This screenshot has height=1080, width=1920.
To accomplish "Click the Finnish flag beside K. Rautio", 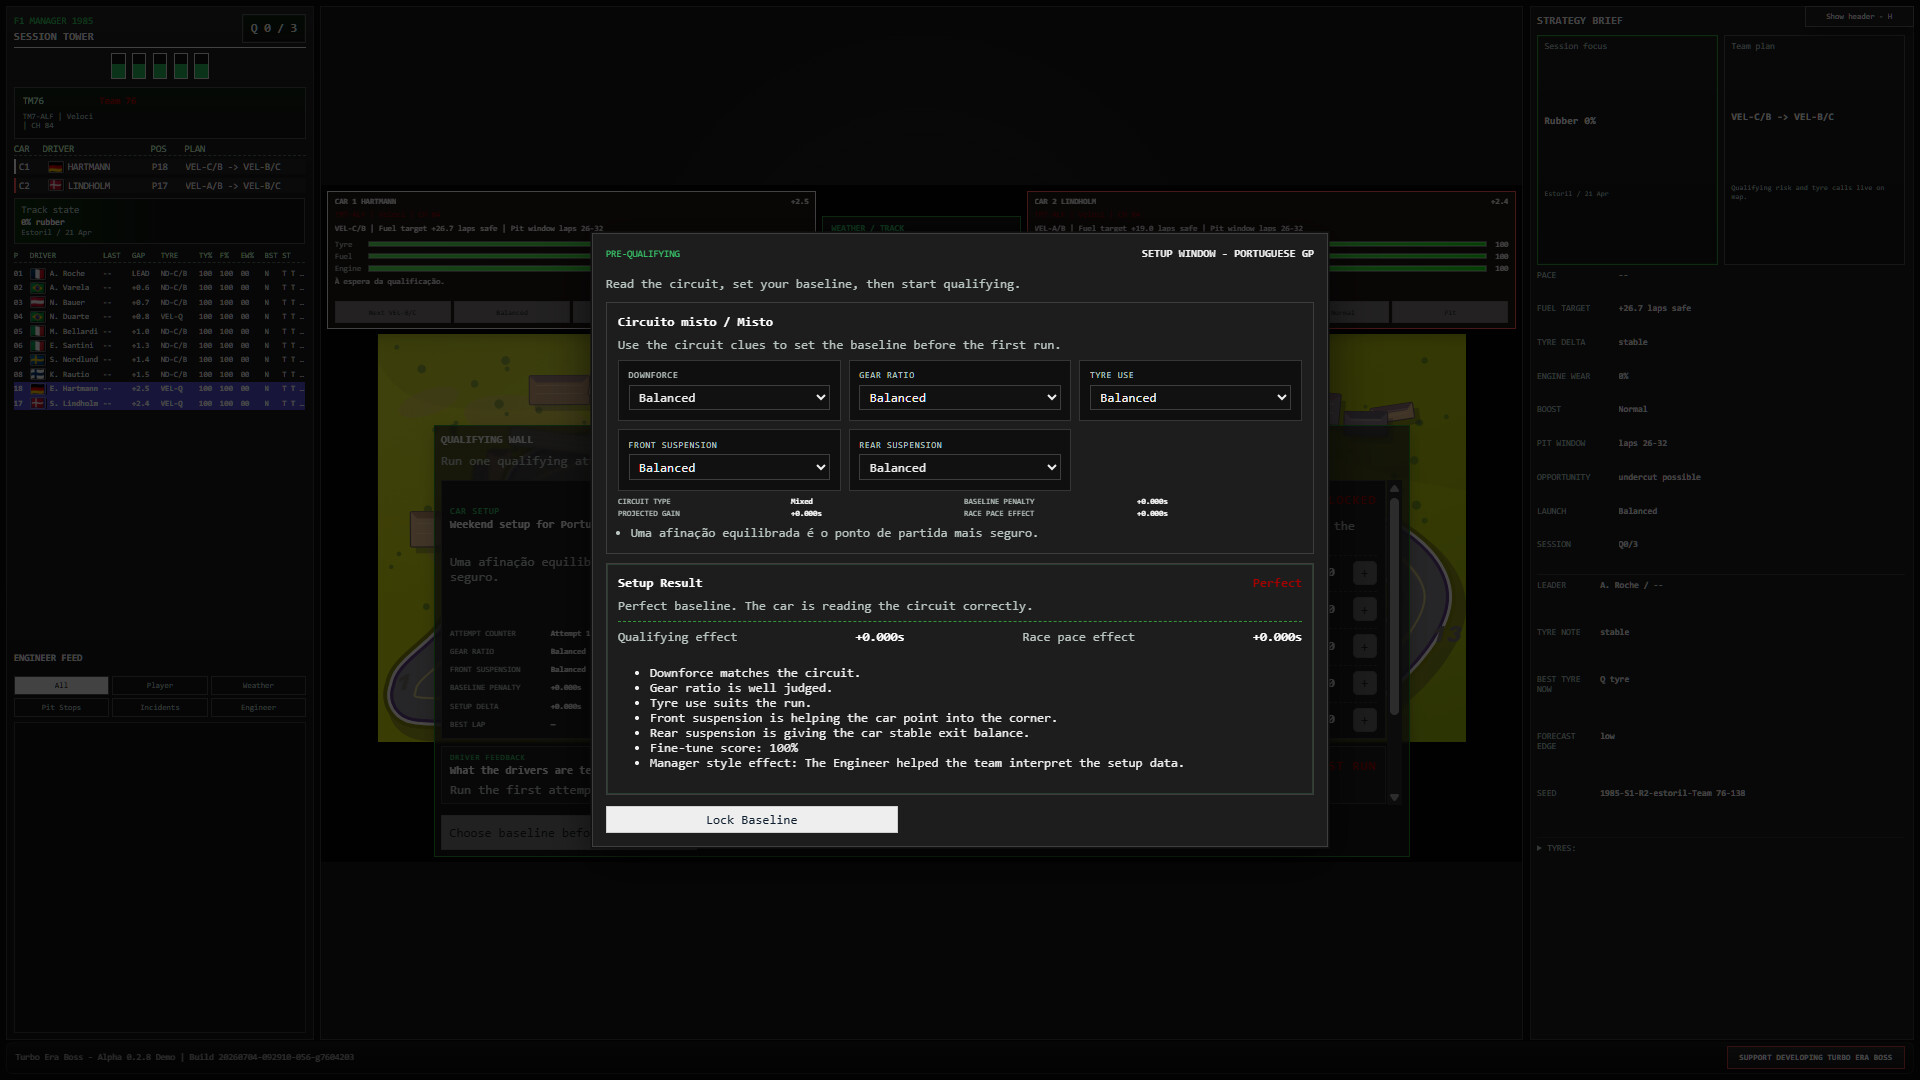I will pyautogui.click(x=37, y=374).
